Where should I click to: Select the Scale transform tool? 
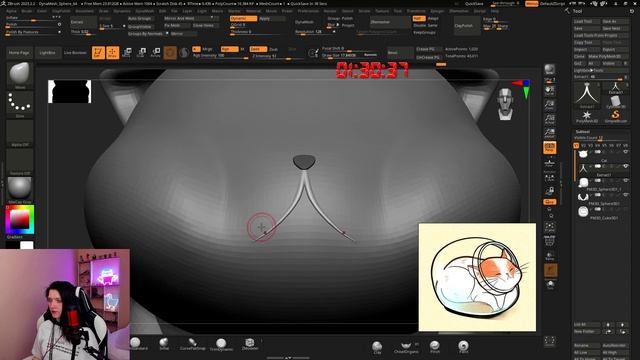pos(141,53)
